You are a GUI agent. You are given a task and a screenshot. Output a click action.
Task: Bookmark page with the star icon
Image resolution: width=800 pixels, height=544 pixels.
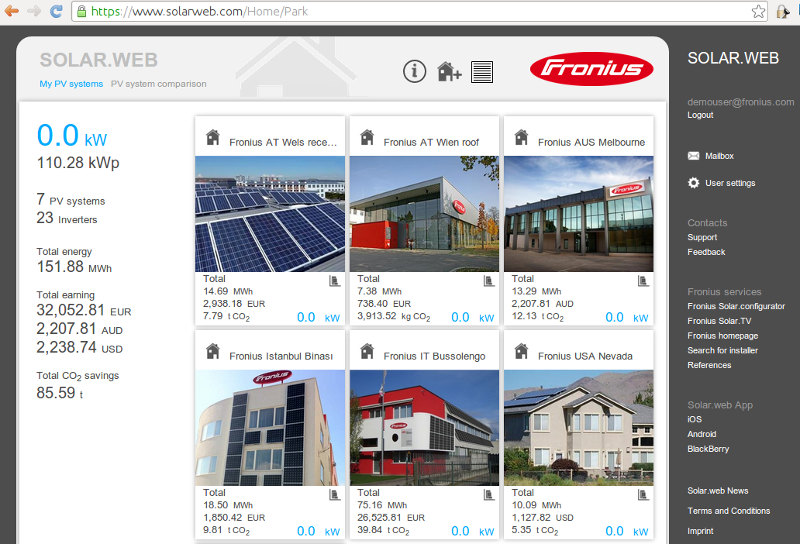tap(758, 11)
